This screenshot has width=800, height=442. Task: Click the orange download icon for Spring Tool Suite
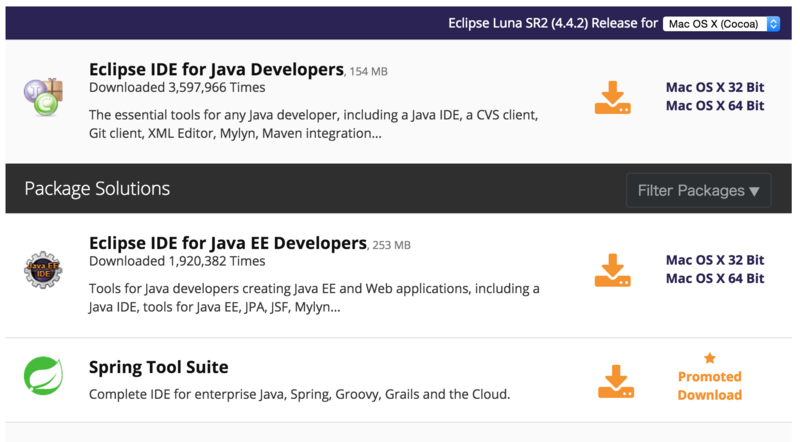click(616, 381)
